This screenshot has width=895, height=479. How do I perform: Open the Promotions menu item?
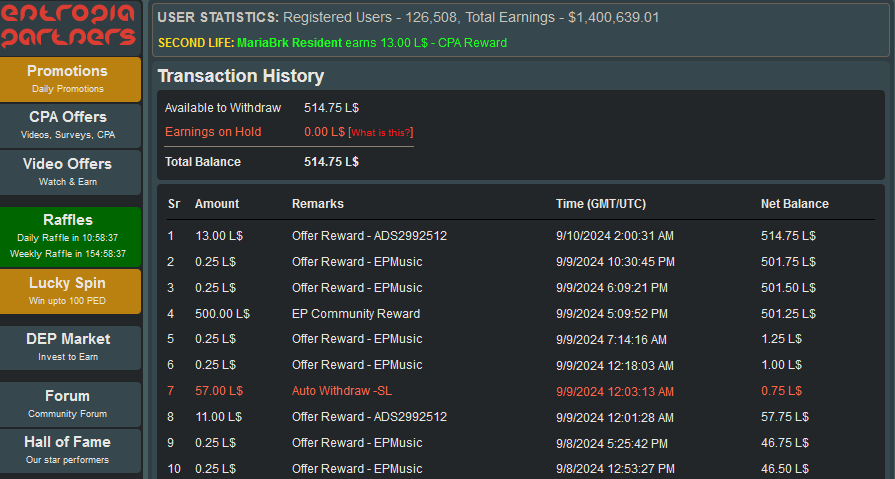click(x=70, y=79)
